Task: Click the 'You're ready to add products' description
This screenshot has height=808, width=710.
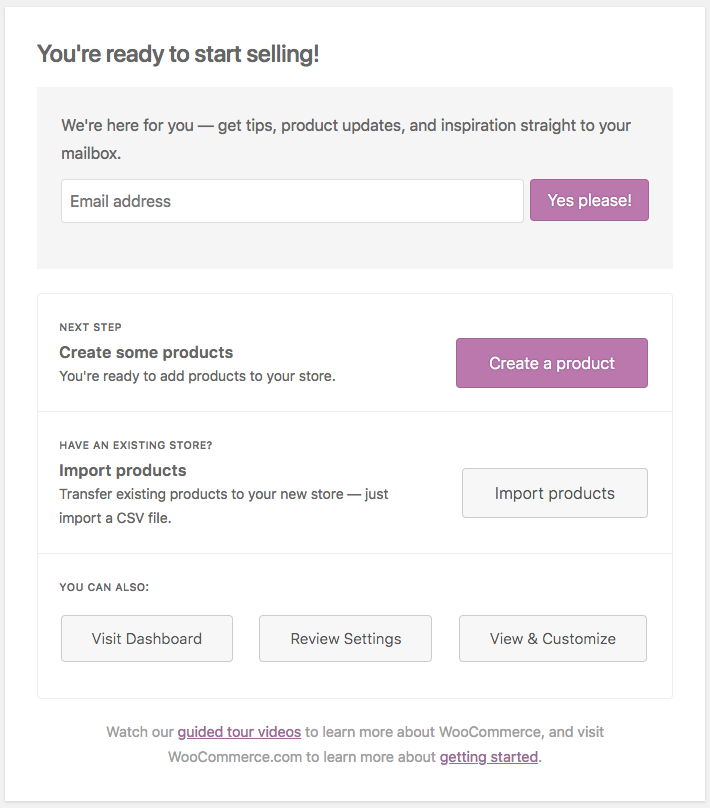Action: pos(197,377)
